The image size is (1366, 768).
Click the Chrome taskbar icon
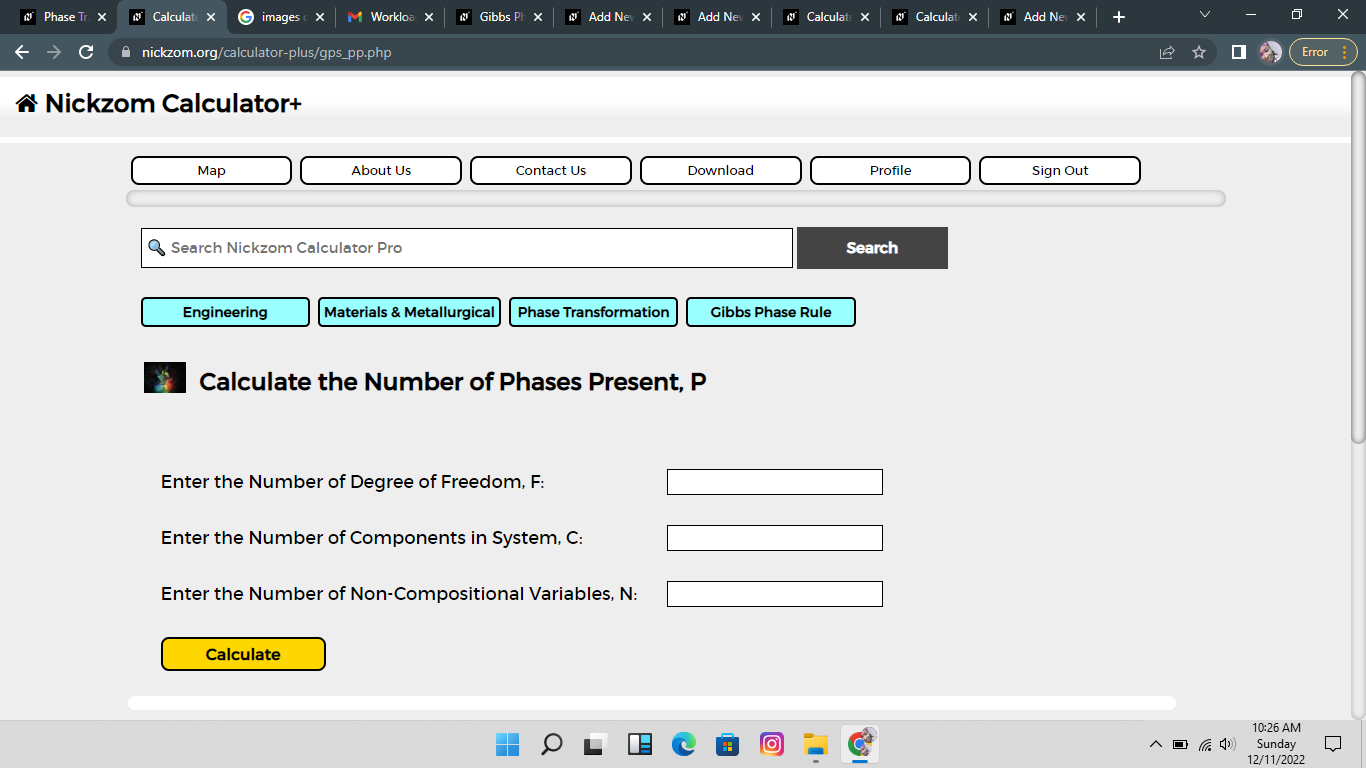(860, 744)
